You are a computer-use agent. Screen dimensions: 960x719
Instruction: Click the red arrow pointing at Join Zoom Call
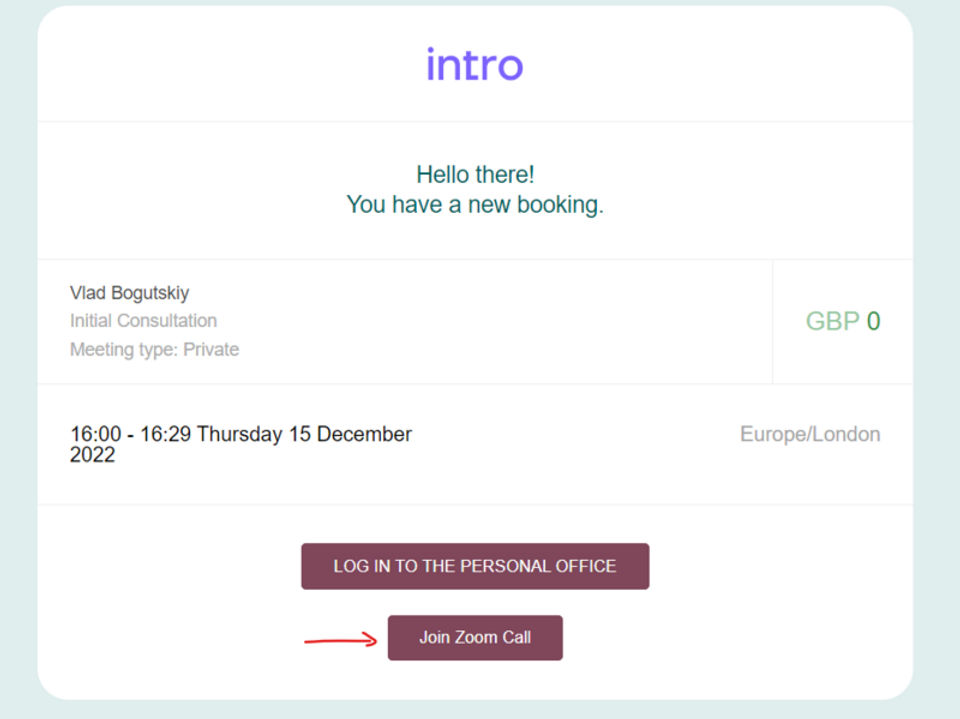tap(341, 640)
